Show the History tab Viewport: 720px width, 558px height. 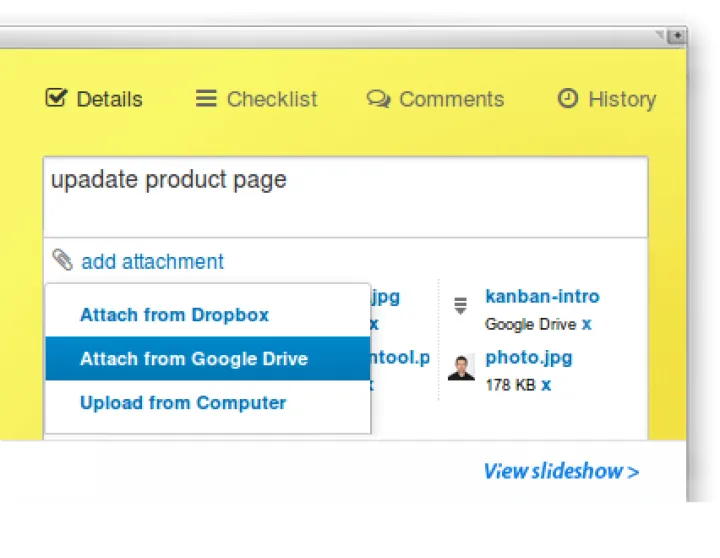(x=621, y=99)
